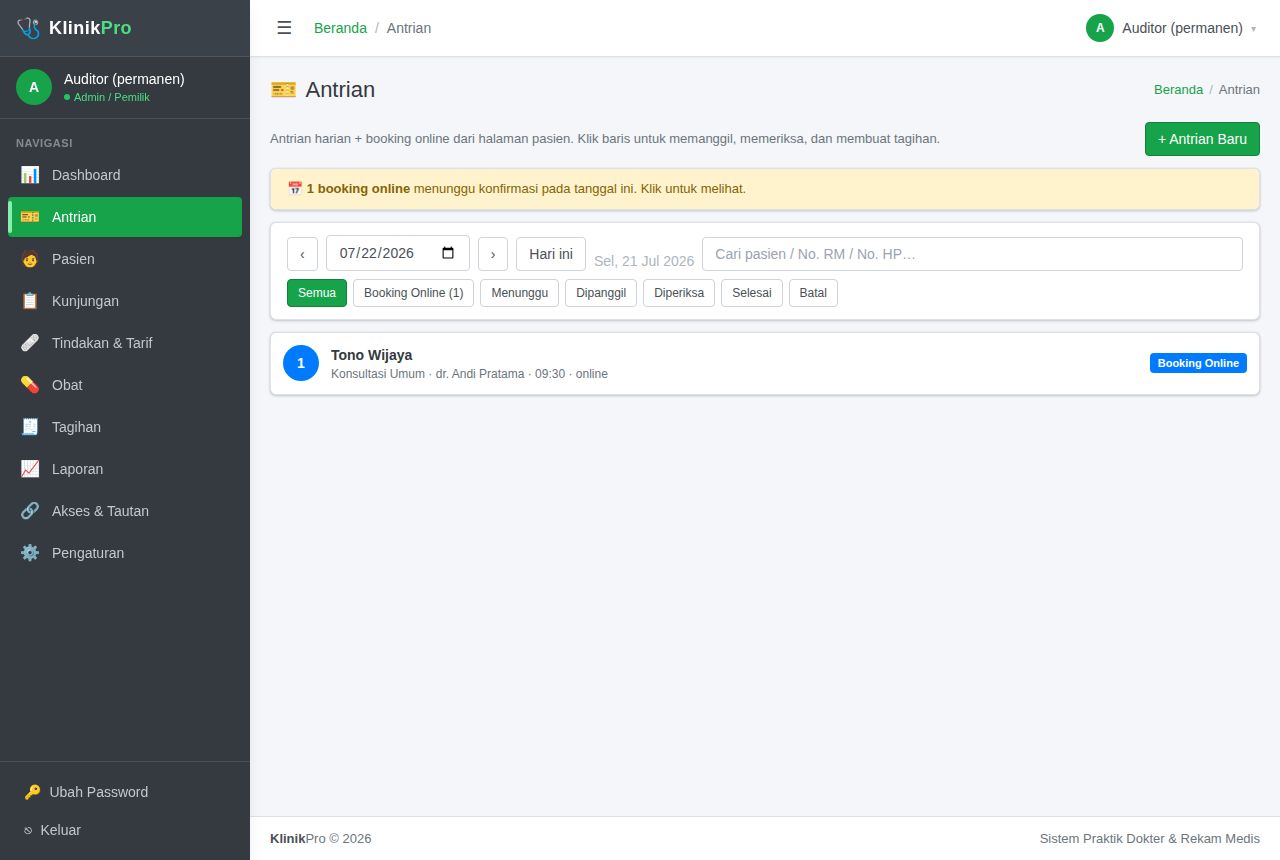Filter queue by Booking Online (1)

coord(413,293)
